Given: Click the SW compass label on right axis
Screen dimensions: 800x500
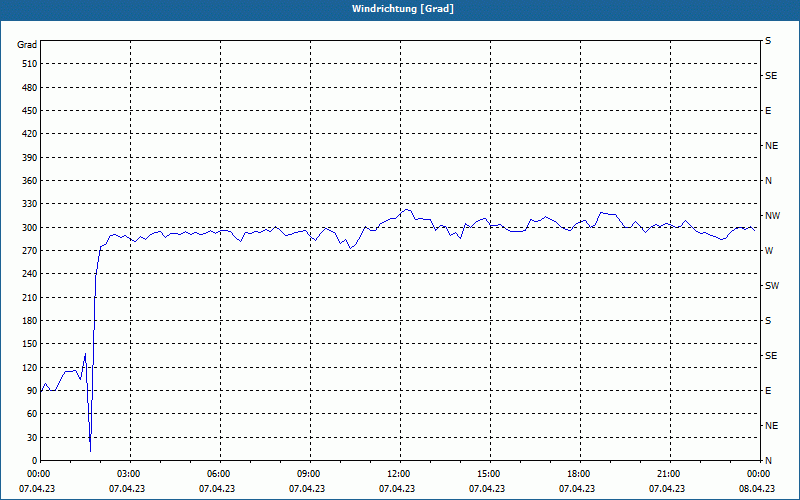Looking at the screenshot, I should [772, 286].
